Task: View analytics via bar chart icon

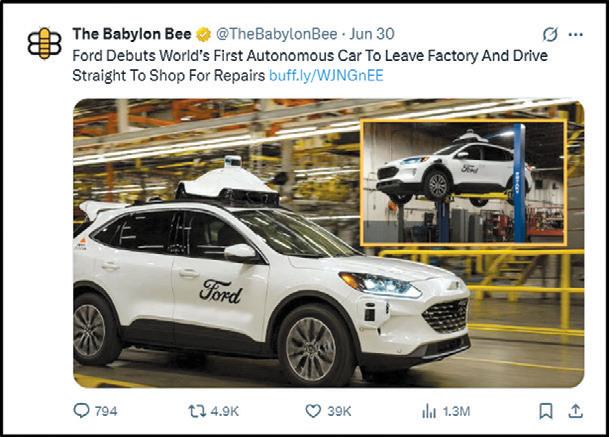Action: tap(429, 411)
